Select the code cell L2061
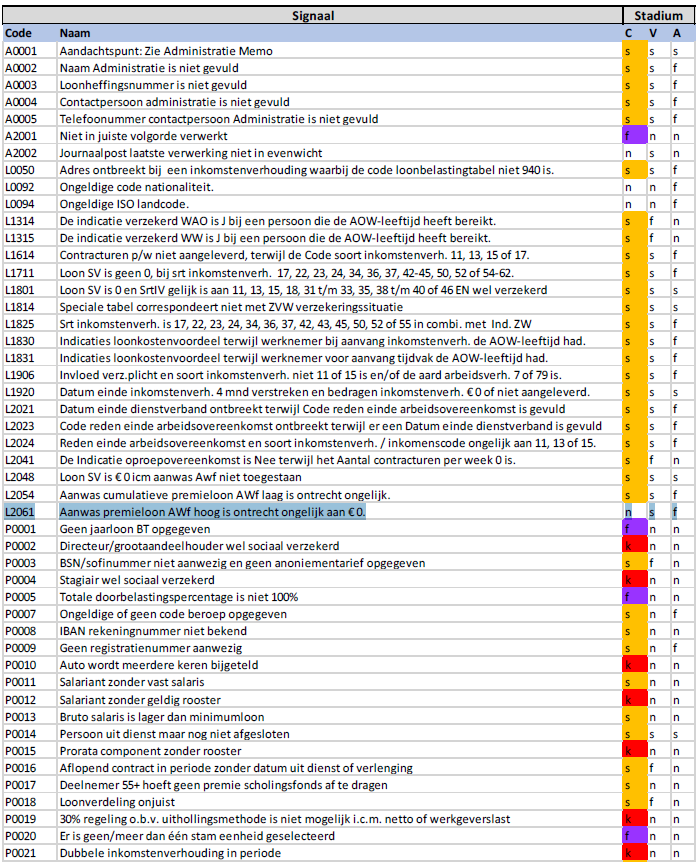700x867 pixels. coord(30,512)
